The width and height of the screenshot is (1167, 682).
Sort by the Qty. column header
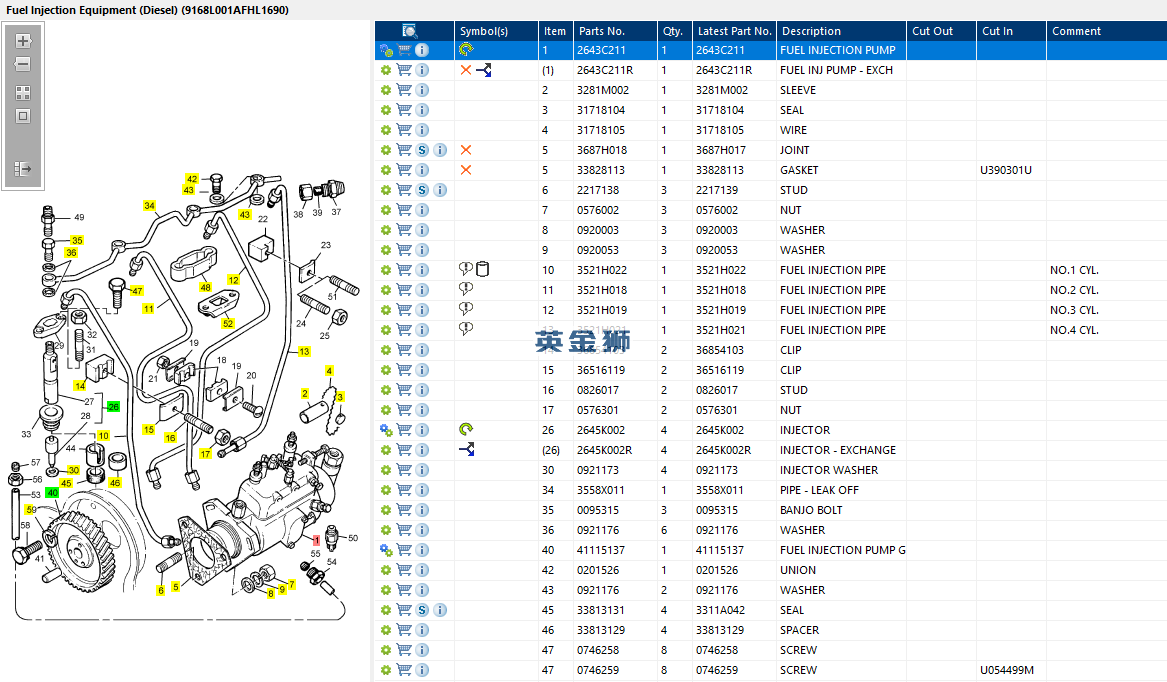point(673,31)
